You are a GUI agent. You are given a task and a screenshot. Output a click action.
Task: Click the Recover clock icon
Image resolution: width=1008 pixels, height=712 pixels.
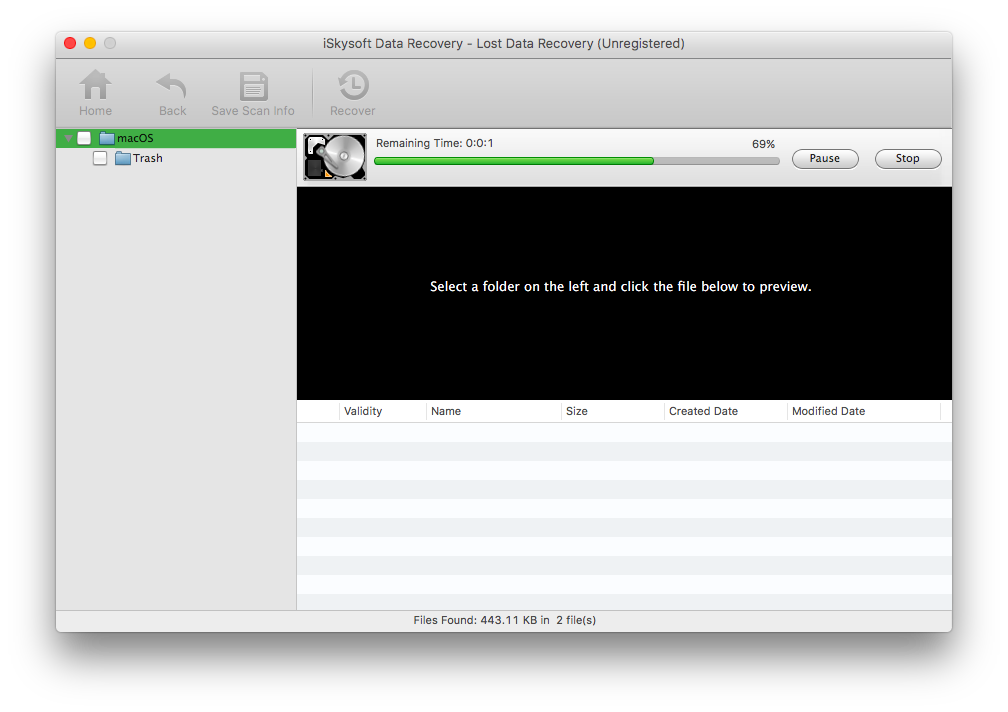[353, 85]
